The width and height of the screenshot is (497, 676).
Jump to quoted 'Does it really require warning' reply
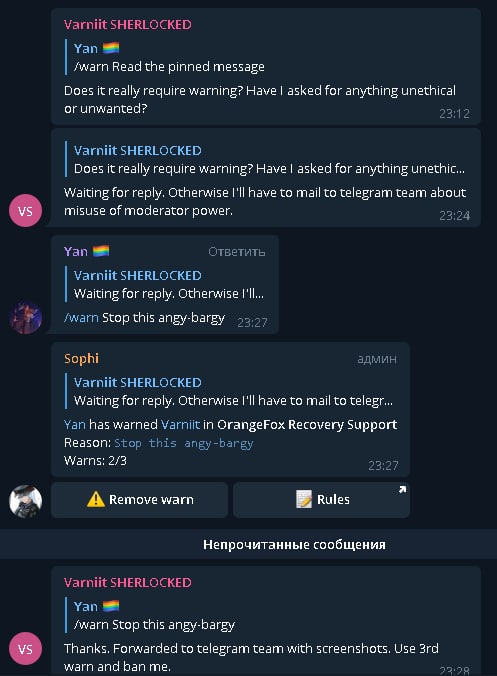coord(265,159)
